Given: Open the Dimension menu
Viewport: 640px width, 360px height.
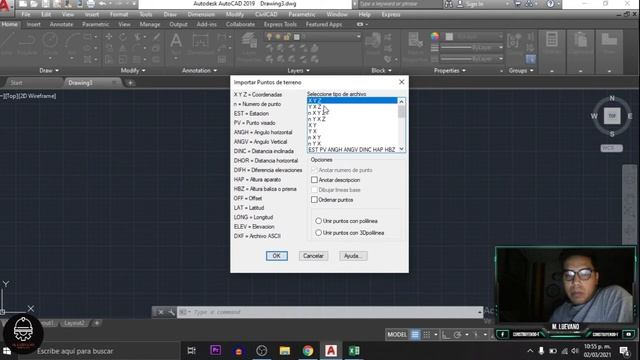Looking at the screenshot, I should point(201,14).
